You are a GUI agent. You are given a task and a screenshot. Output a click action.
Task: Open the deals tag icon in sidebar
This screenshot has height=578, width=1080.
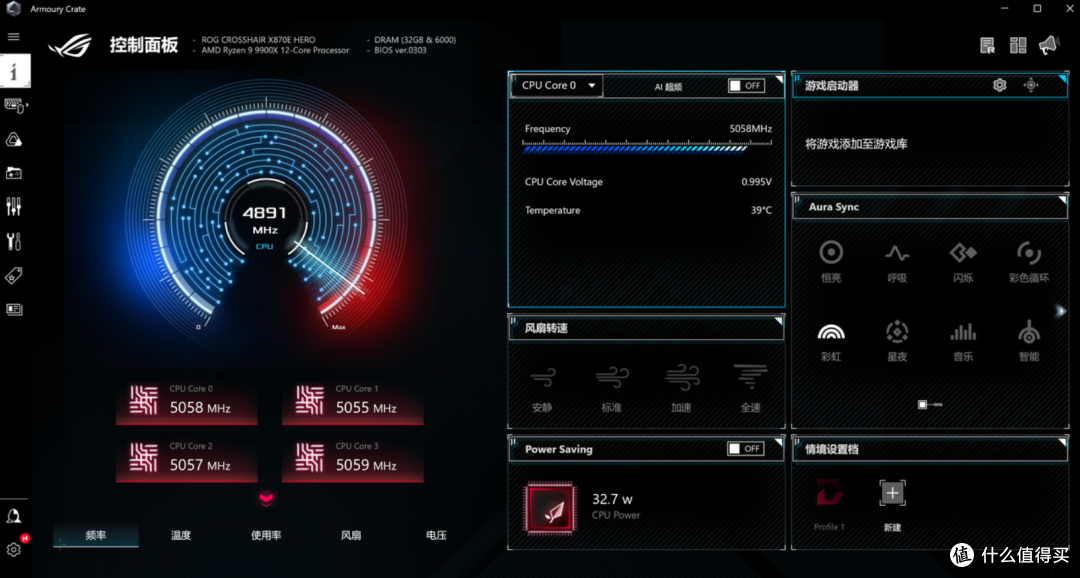coord(14,276)
